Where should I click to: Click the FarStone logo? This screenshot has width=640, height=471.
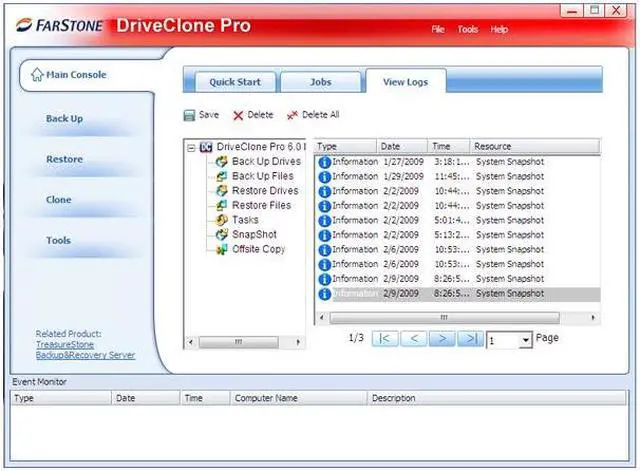[x=60, y=25]
